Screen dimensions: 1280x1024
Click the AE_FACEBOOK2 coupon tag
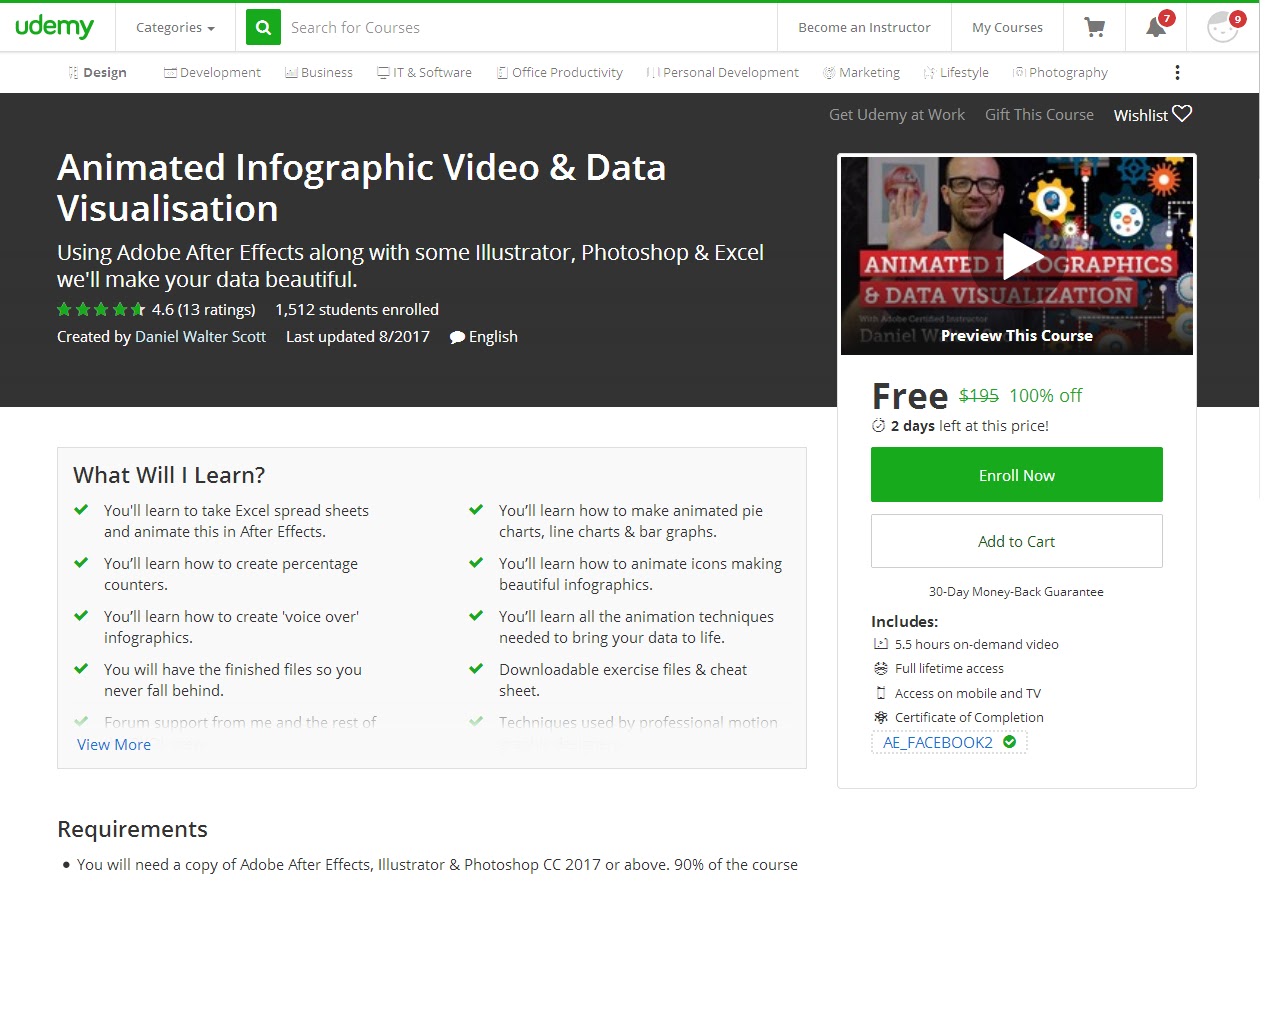[x=949, y=743]
